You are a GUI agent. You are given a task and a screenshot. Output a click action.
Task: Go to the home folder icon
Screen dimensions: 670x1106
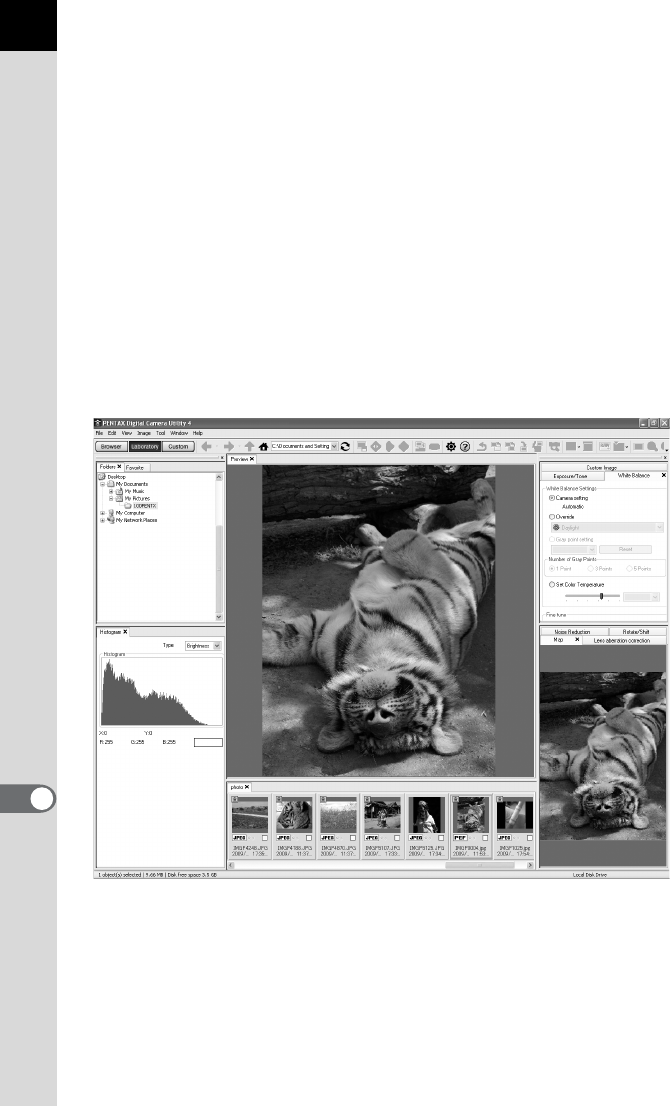[x=263, y=446]
